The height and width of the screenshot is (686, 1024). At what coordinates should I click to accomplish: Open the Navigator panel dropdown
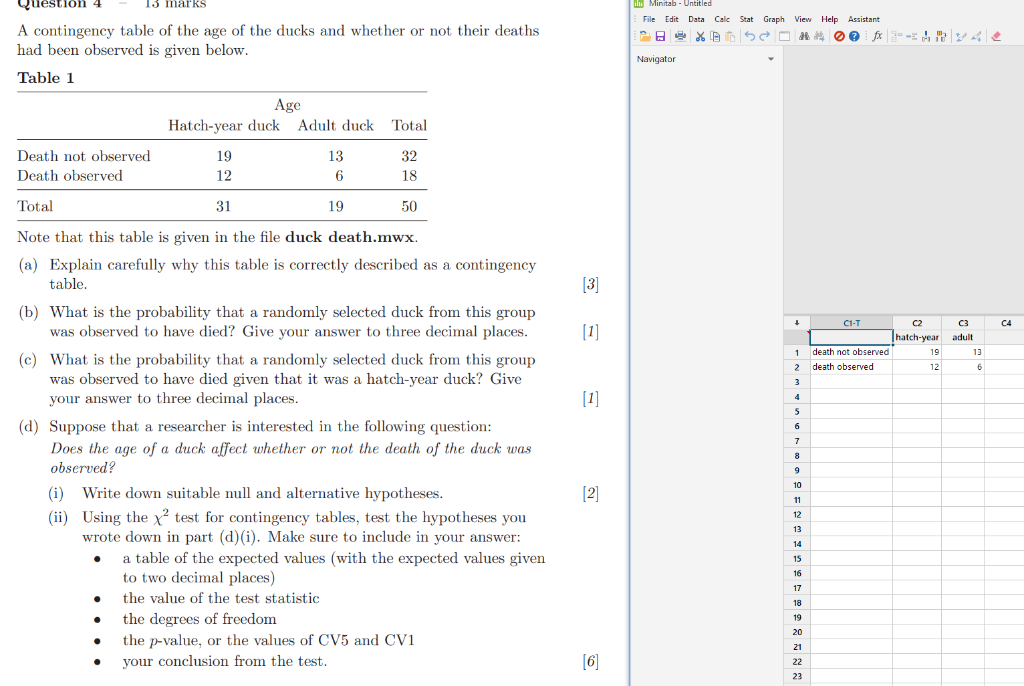coord(770,58)
